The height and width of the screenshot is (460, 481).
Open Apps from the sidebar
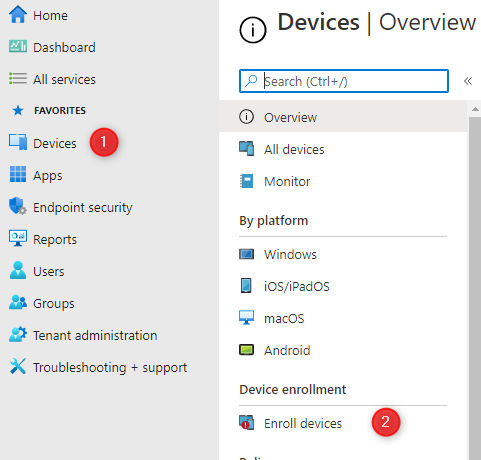[x=48, y=176]
